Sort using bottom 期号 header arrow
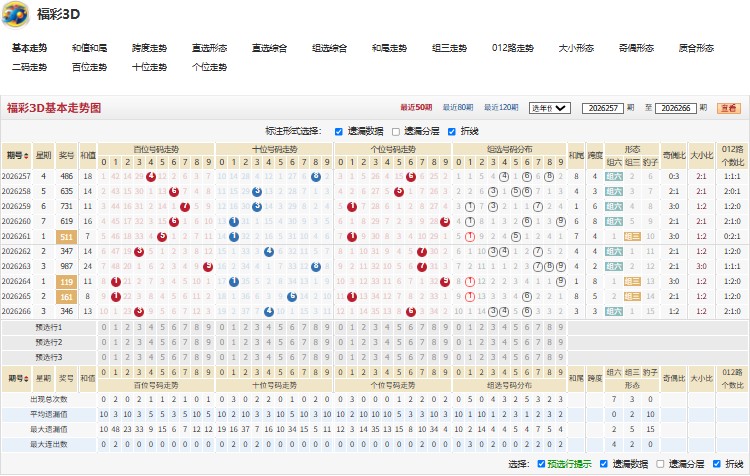The height and width of the screenshot is (476, 750). [26, 378]
